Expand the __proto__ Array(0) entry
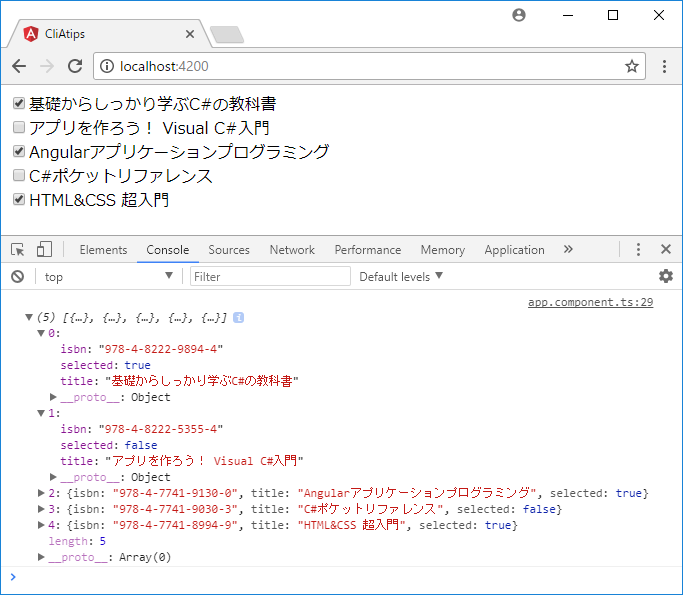Screen dimensions: 683x595 pos(41,557)
